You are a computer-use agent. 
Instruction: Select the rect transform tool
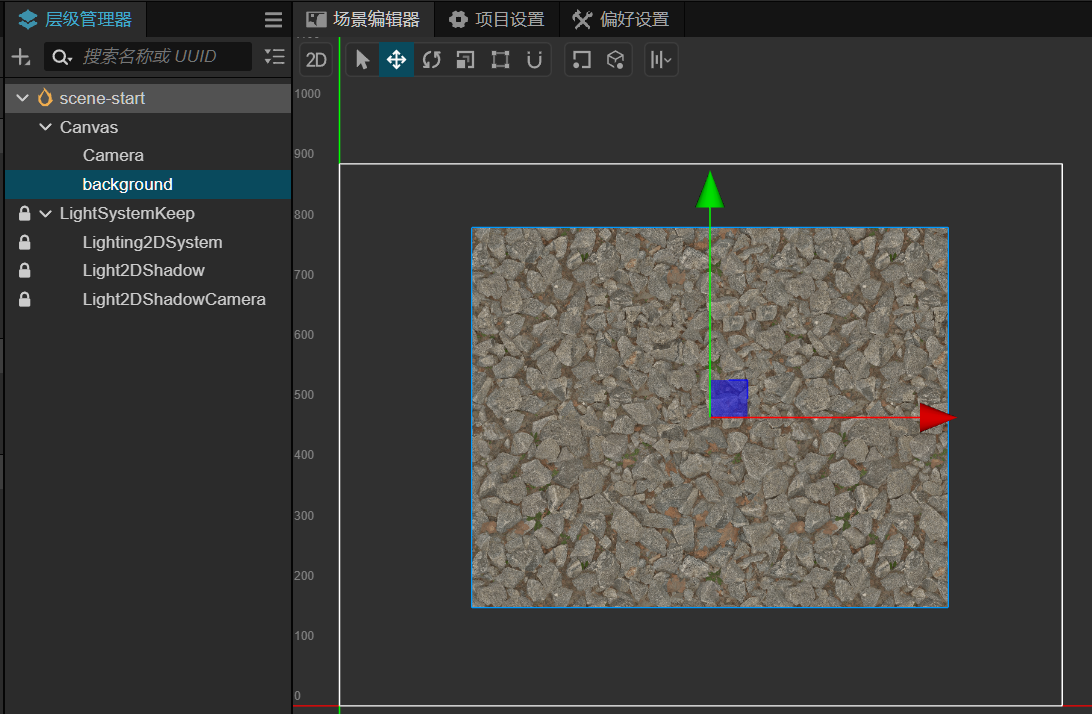point(500,60)
